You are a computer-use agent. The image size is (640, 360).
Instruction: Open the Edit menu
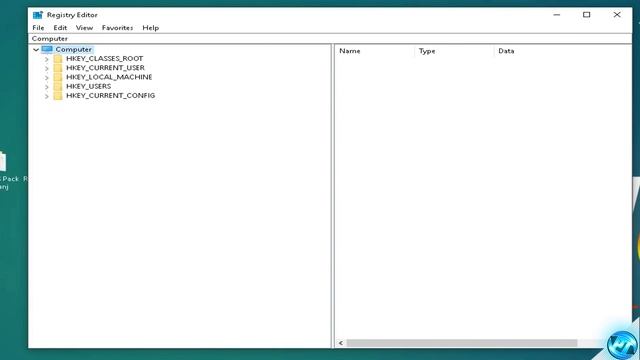[x=60, y=28]
